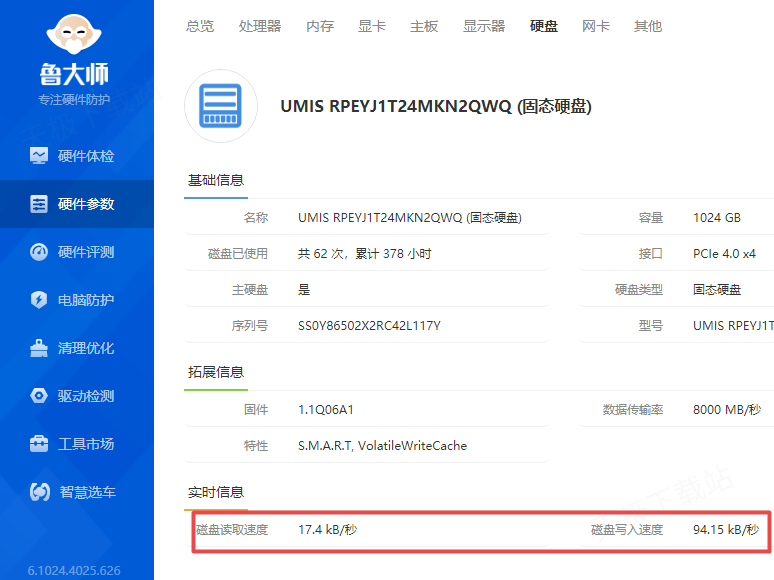Select the 硬盘 tab
This screenshot has width=774, height=580.
(x=544, y=26)
